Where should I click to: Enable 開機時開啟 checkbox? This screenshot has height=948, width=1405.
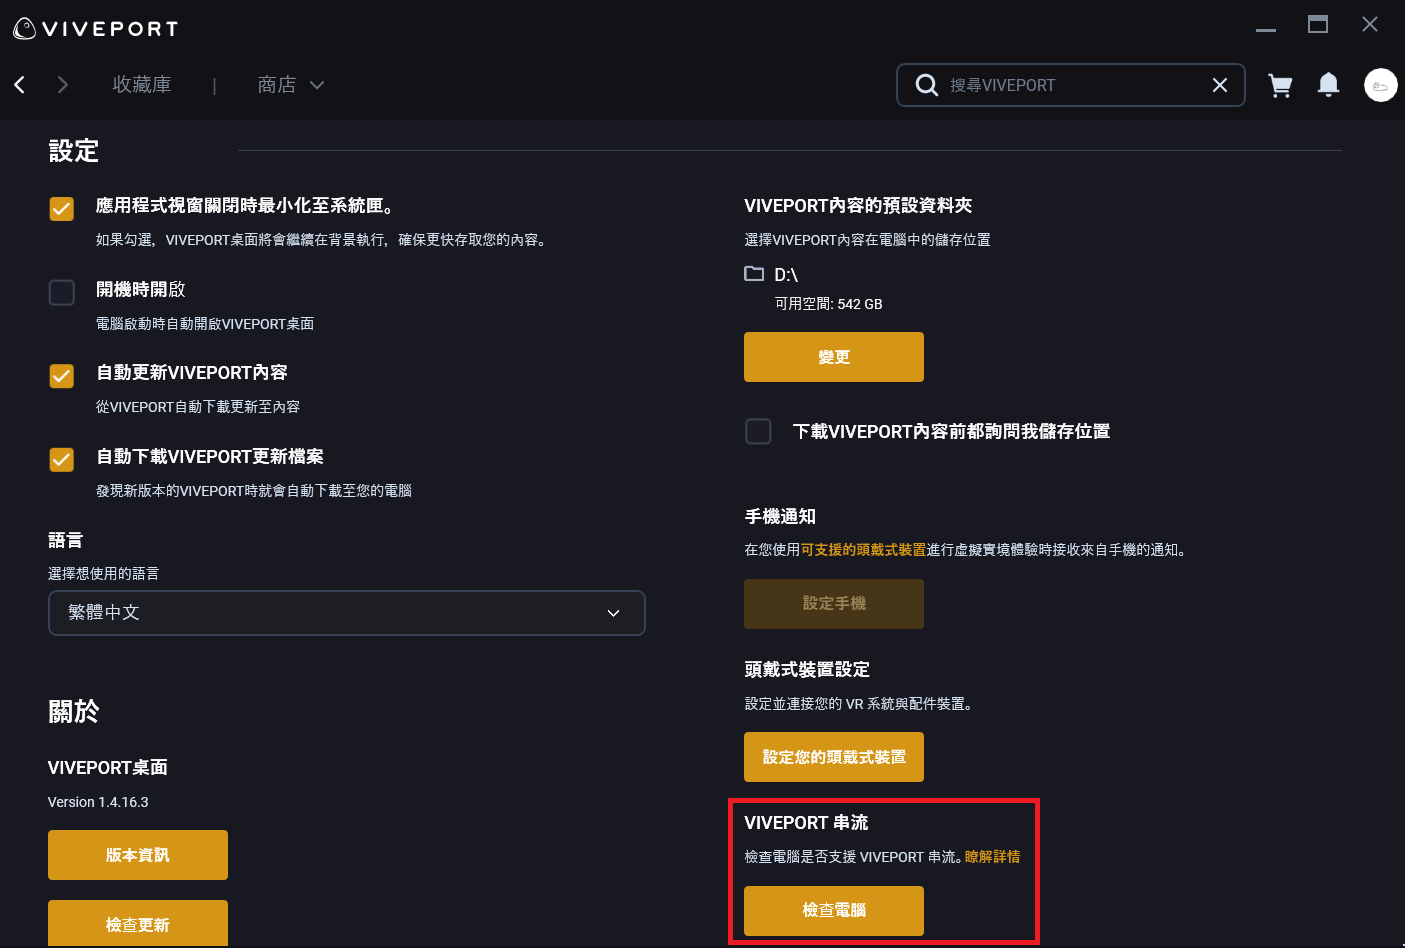62,292
